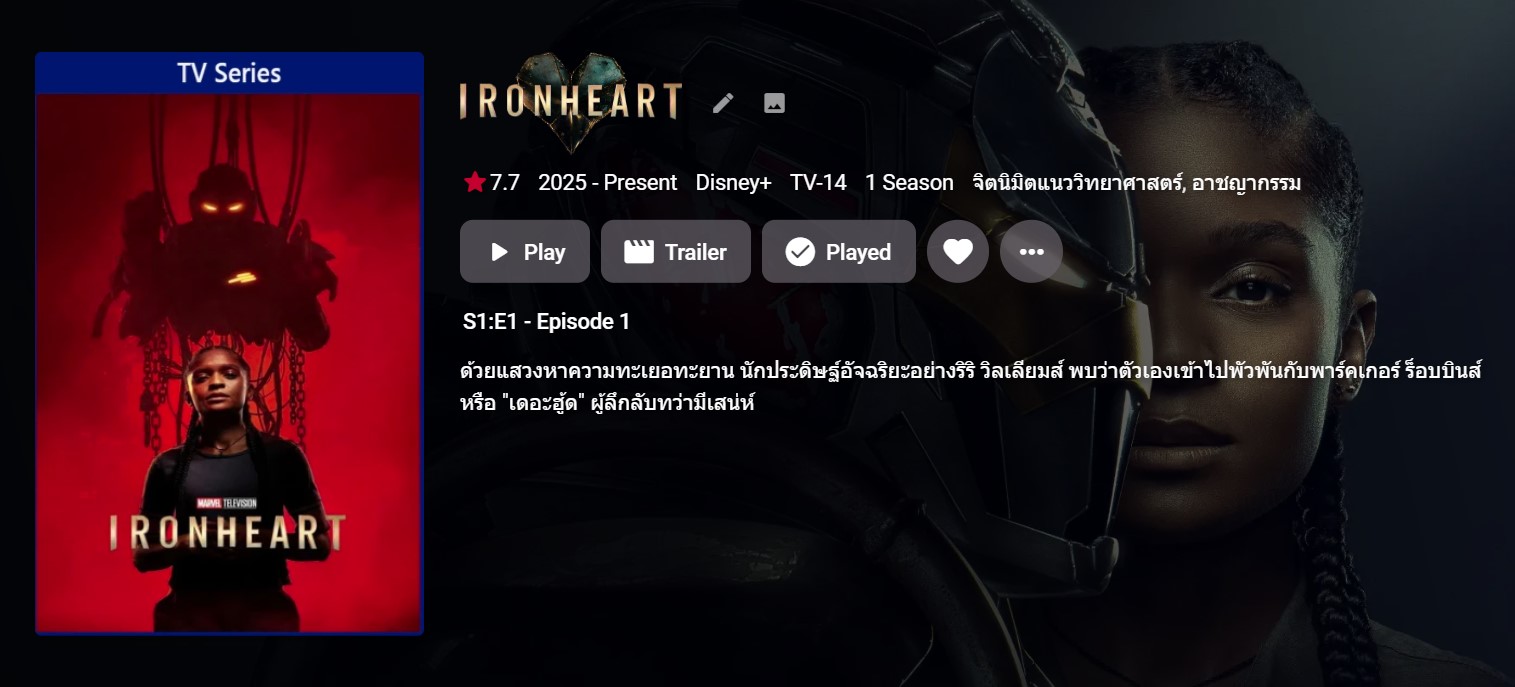Click the pencil edit metadata icon
The width and height of the screenshot is (1515, 687).
pyautogui.click(x=723, y=103)
